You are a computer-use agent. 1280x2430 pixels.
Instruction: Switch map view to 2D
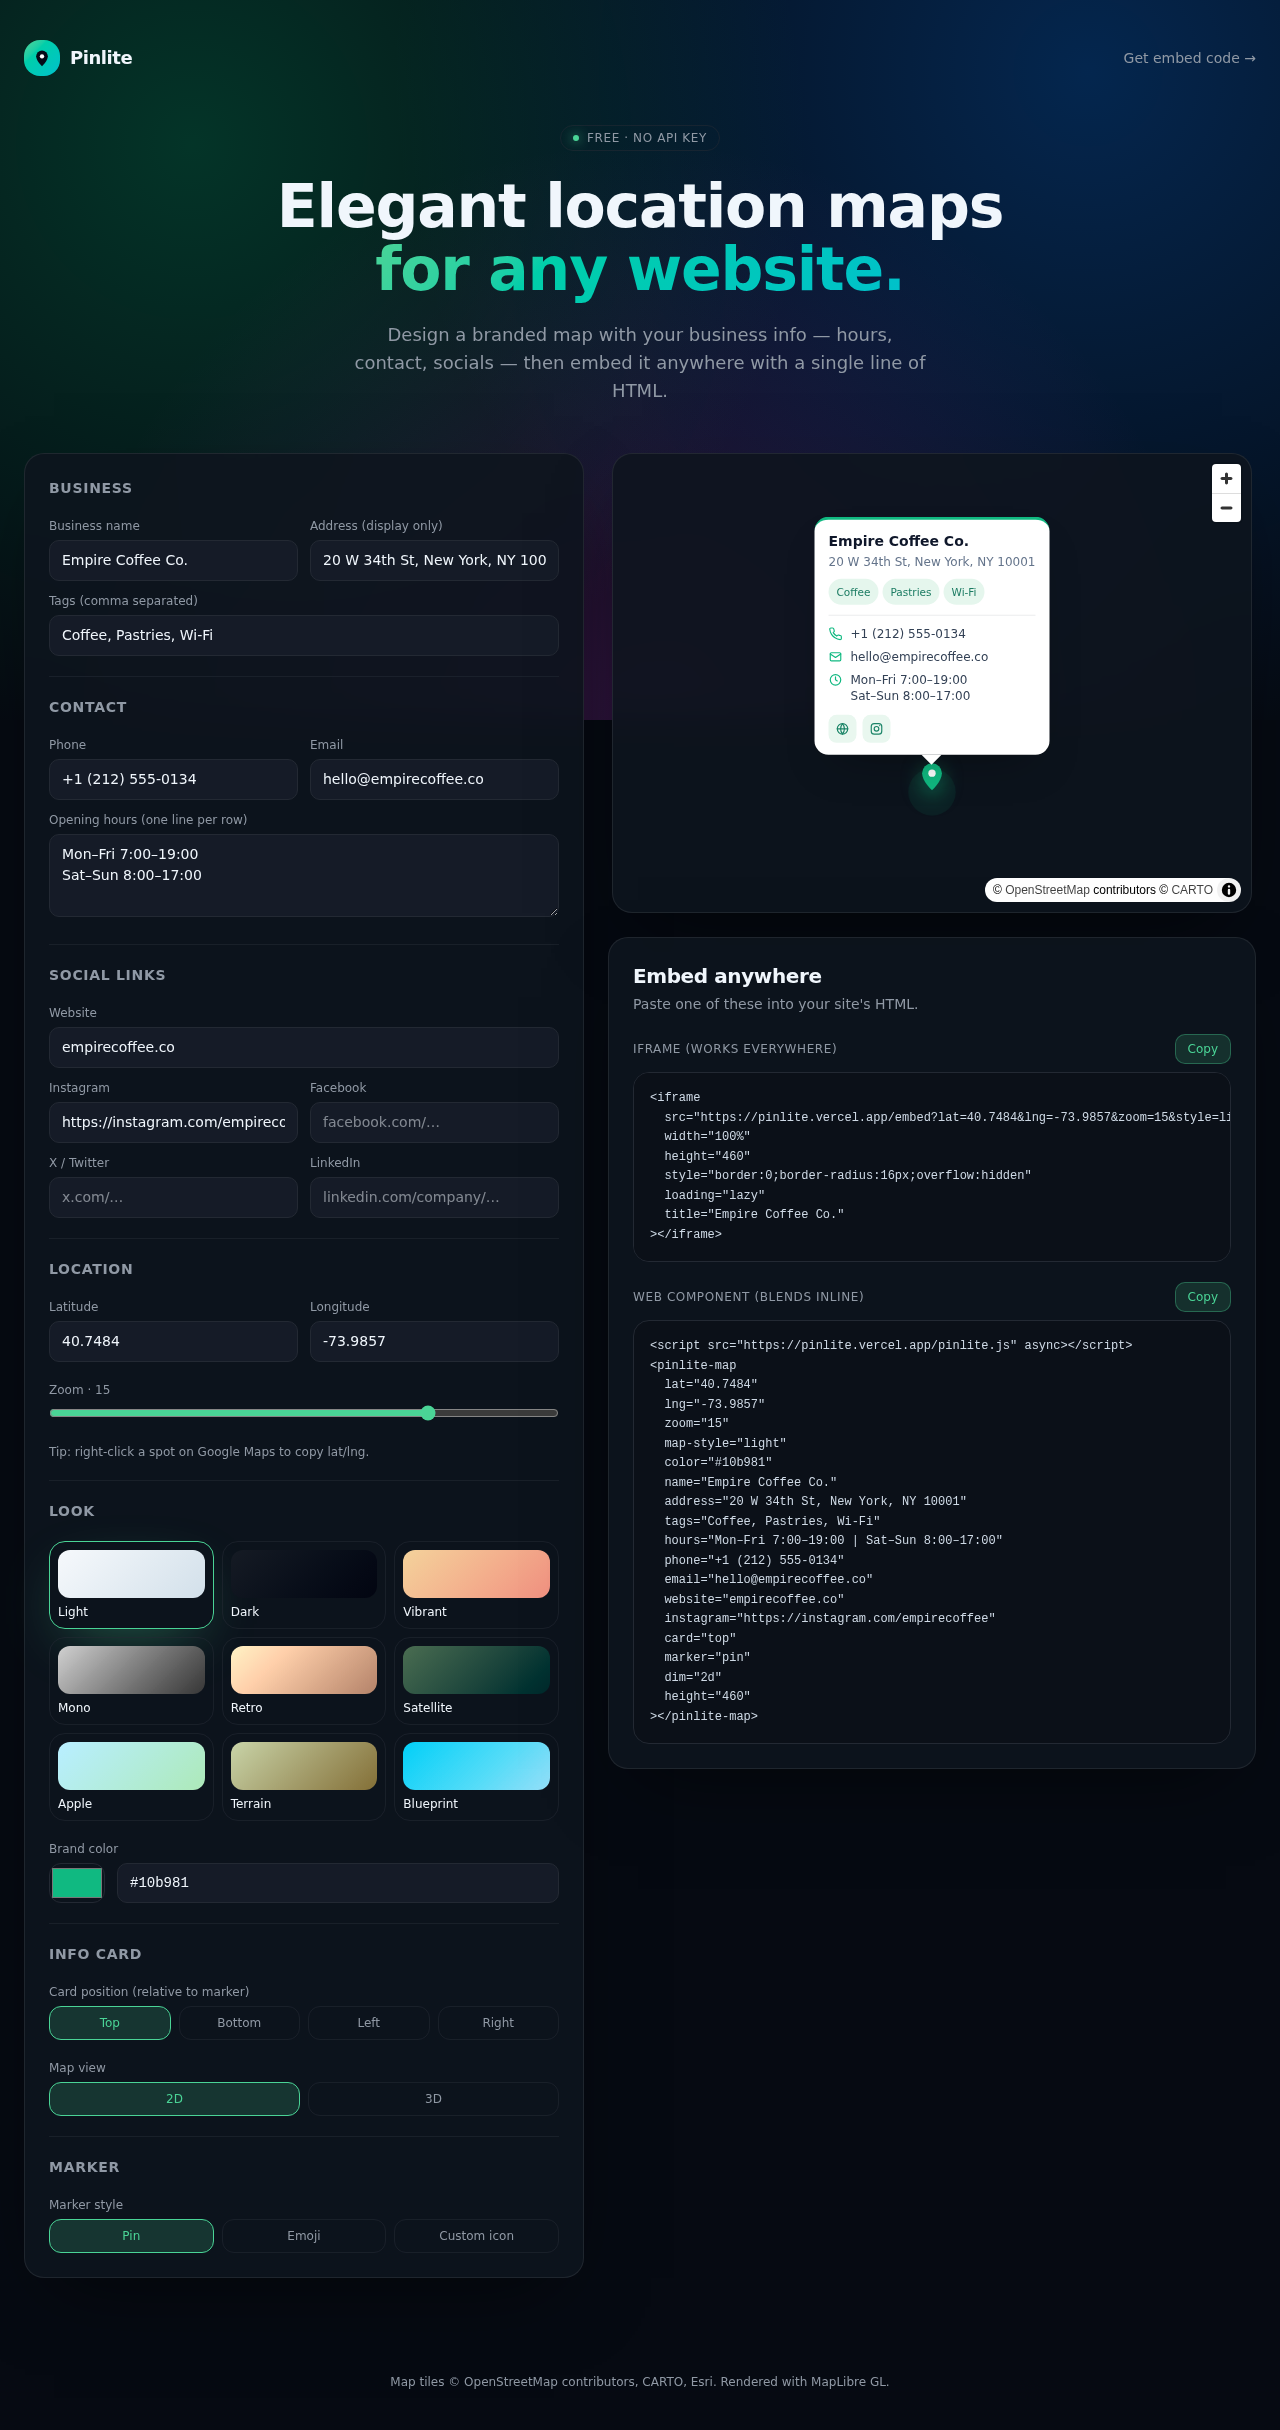[174, 2099]
